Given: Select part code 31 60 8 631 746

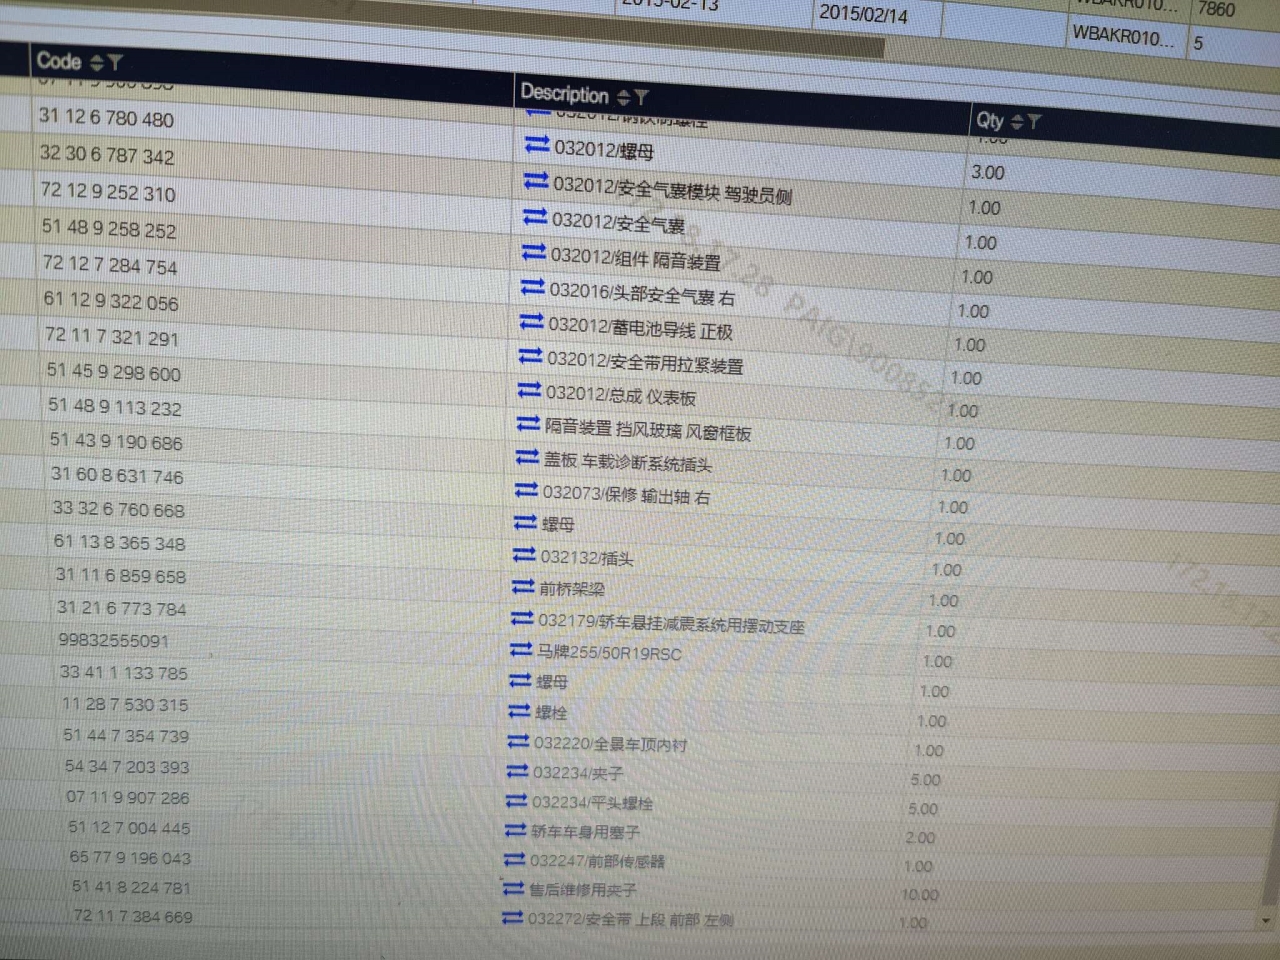Looking at the screenshot, I should (118, 475).
